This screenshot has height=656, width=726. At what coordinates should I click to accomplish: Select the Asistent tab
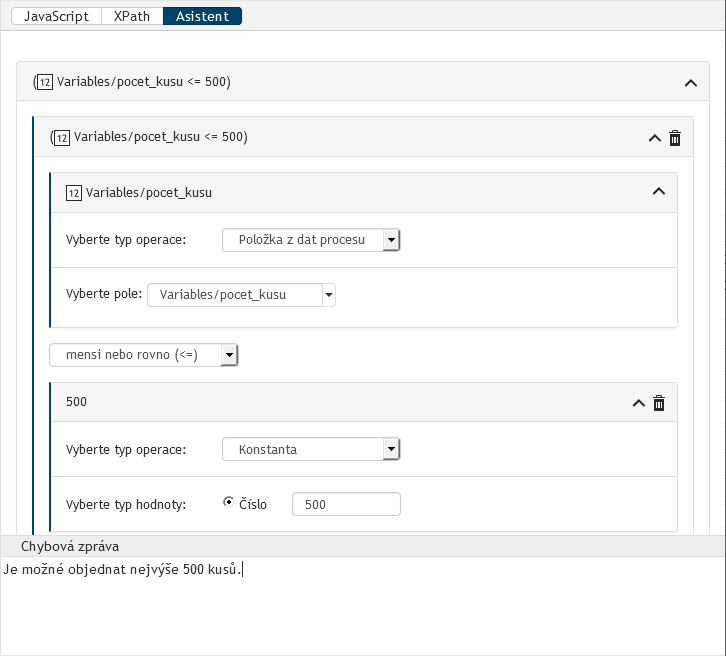click(x=202, y=16)
